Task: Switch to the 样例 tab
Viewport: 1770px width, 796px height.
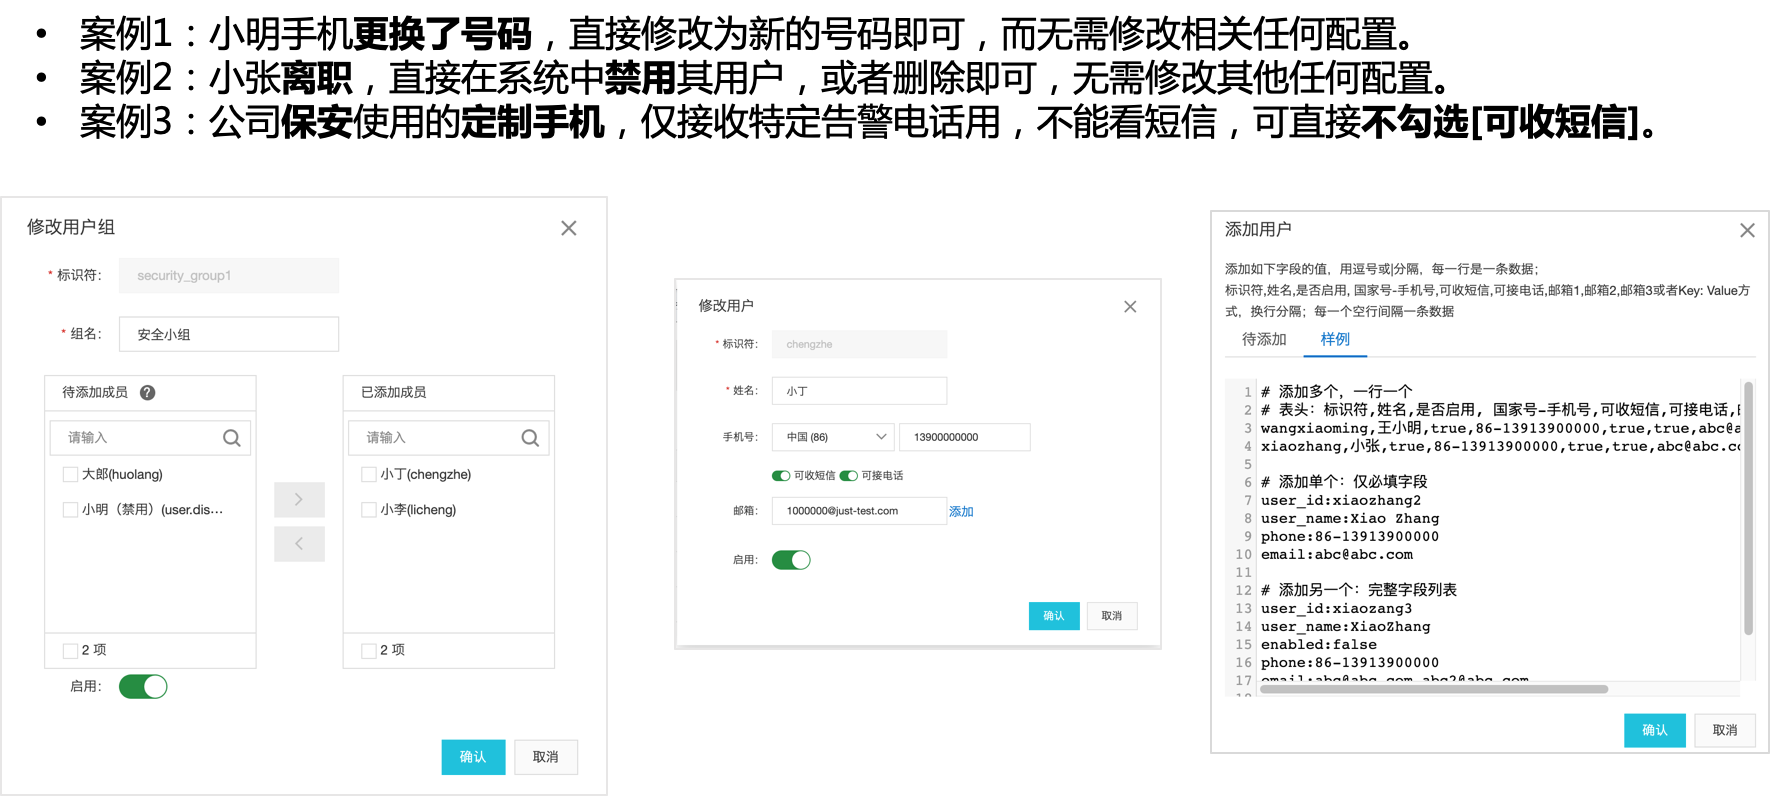Action: point(1335,339)
